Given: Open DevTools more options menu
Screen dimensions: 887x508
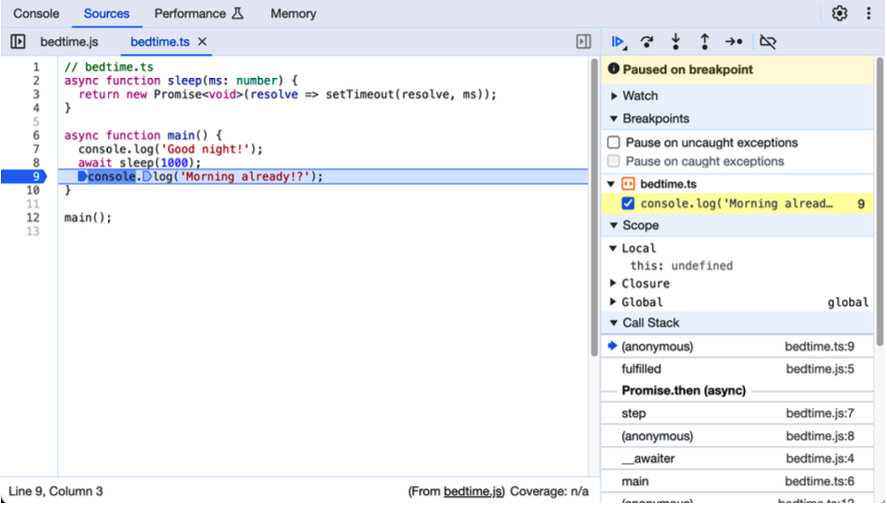Looking at the screenshot, I should pyautogui.click(x=868, y=13).
